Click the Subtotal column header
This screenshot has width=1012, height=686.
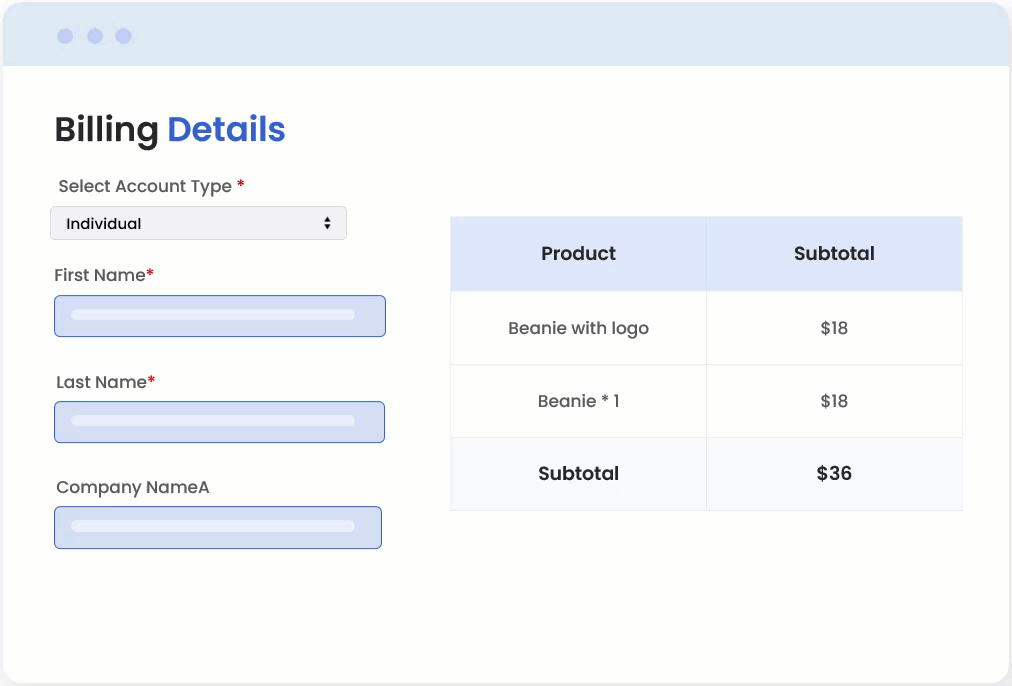click(834, 254)
